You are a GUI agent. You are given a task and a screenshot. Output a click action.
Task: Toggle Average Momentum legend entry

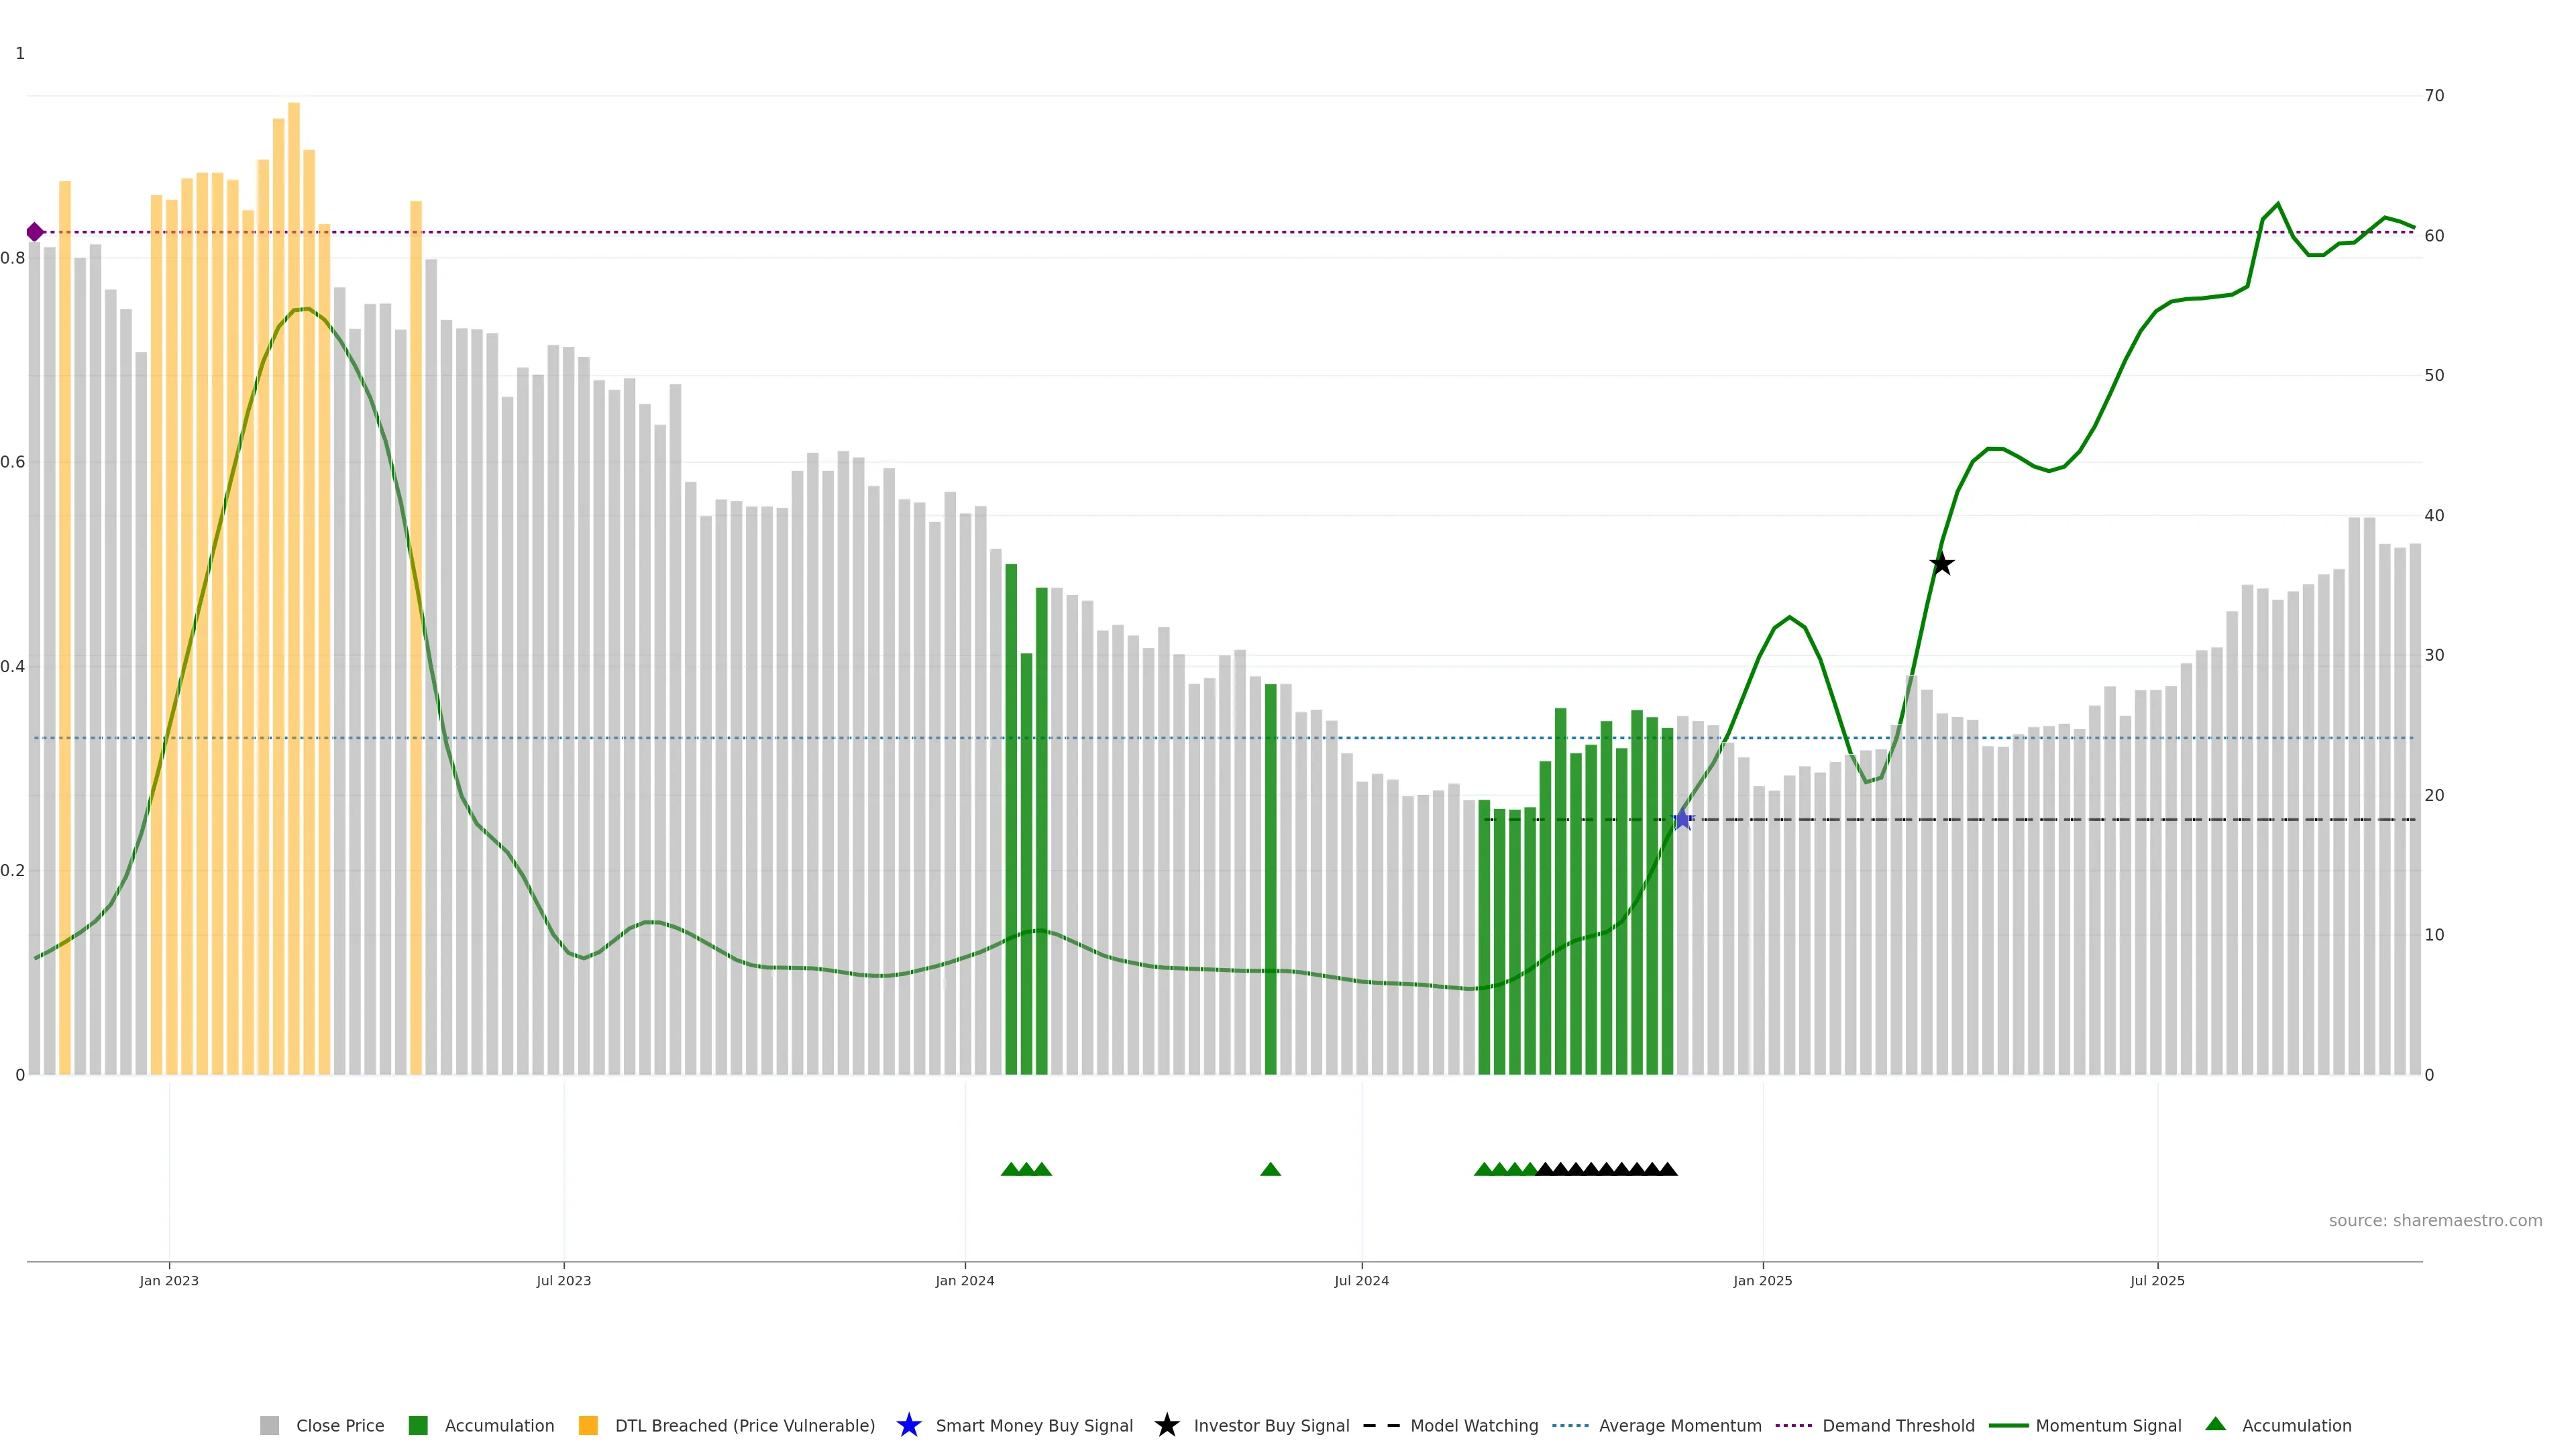[1679, 1425]
